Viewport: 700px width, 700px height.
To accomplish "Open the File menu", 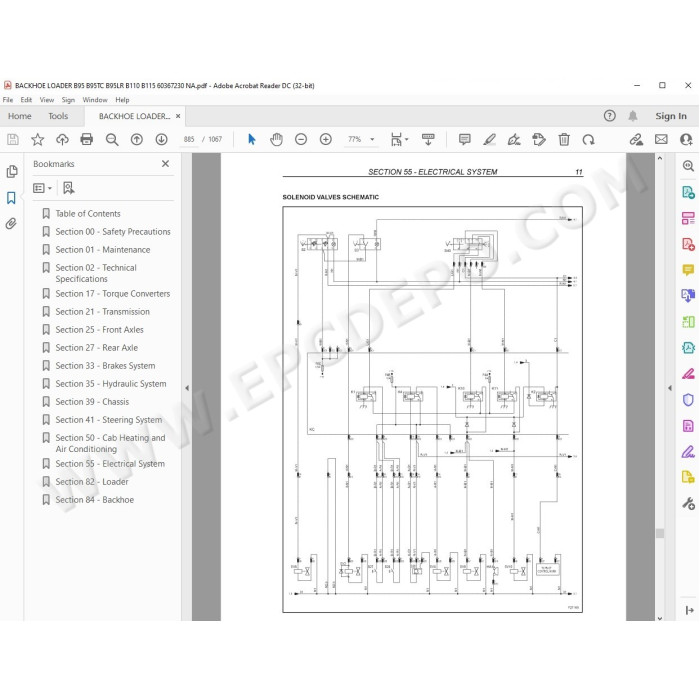I will pyautogui.click(x=8, y=100).
